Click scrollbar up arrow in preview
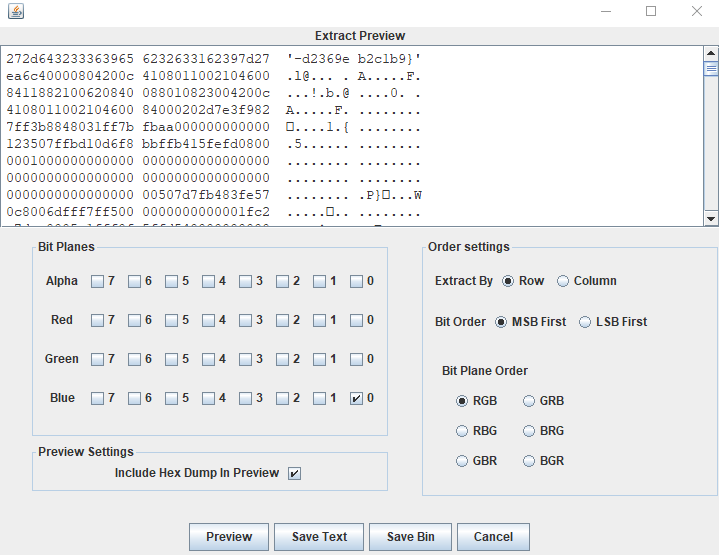Screen dimensions: 719x555 tap(711, 53)
